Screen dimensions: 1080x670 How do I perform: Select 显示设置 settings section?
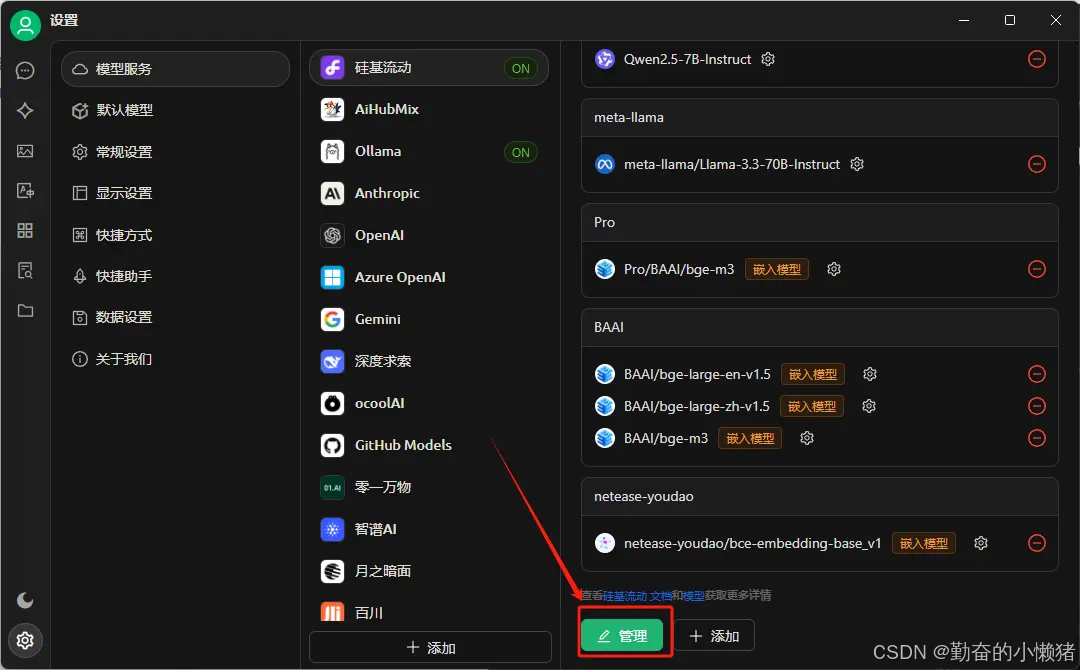tap(176, 193)
